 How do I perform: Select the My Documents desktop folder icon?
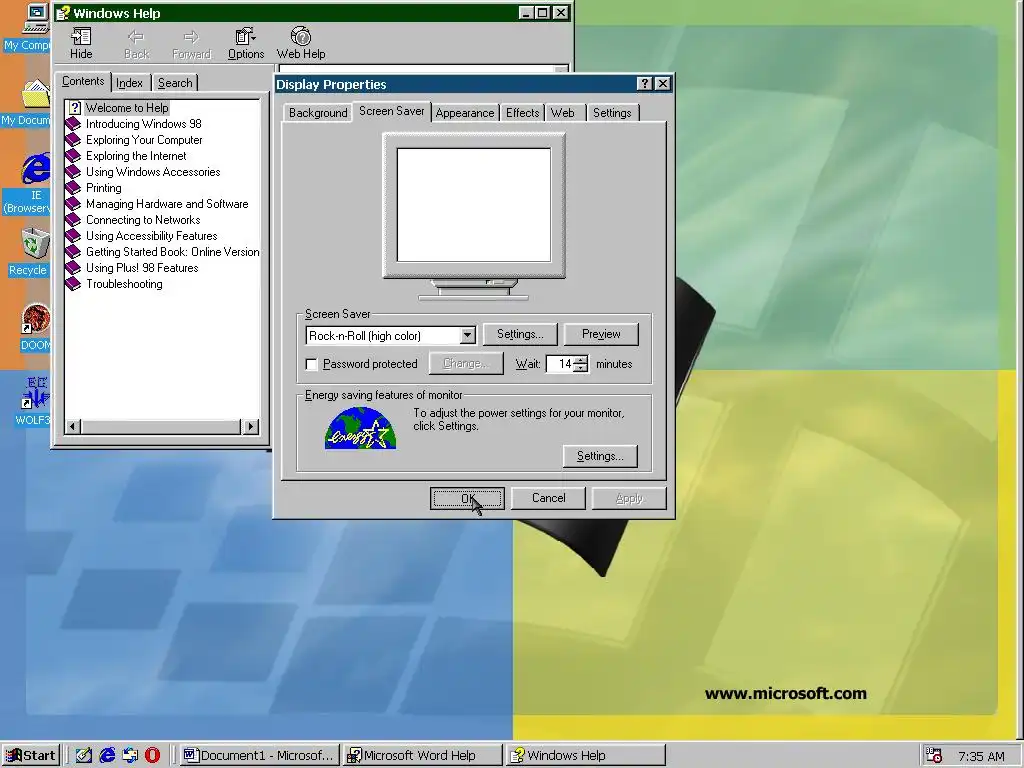pyautogui.click(x=36, y=93)
